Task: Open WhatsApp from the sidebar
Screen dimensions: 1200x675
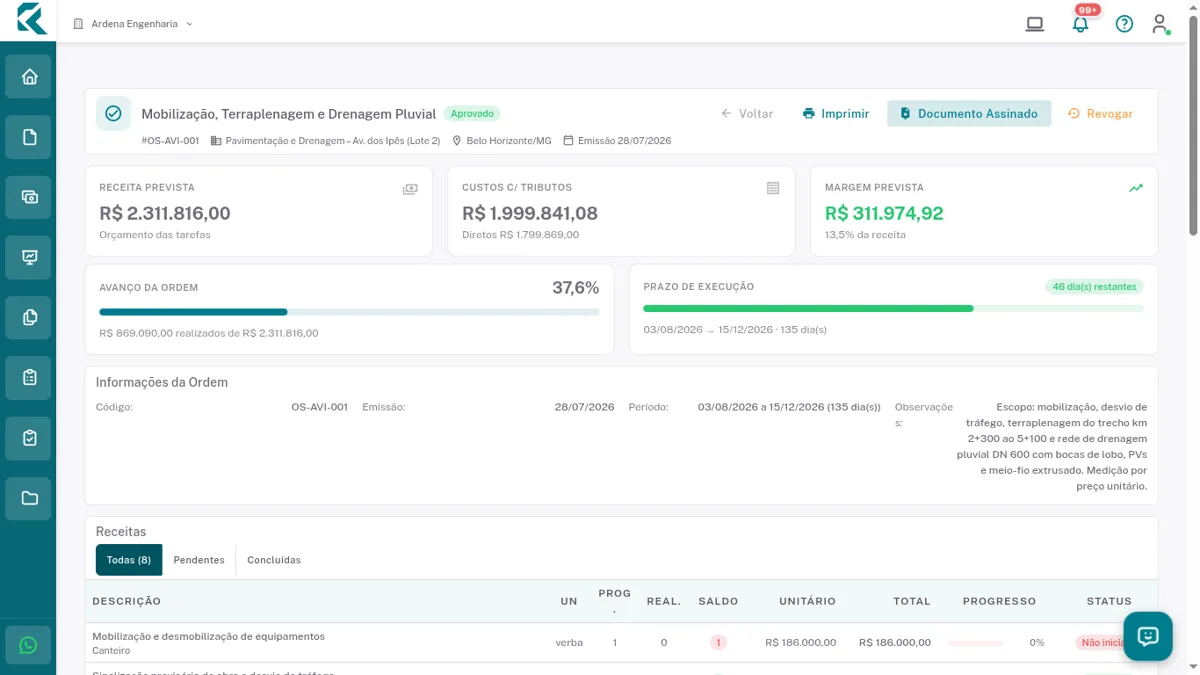Action: (28, 645)
